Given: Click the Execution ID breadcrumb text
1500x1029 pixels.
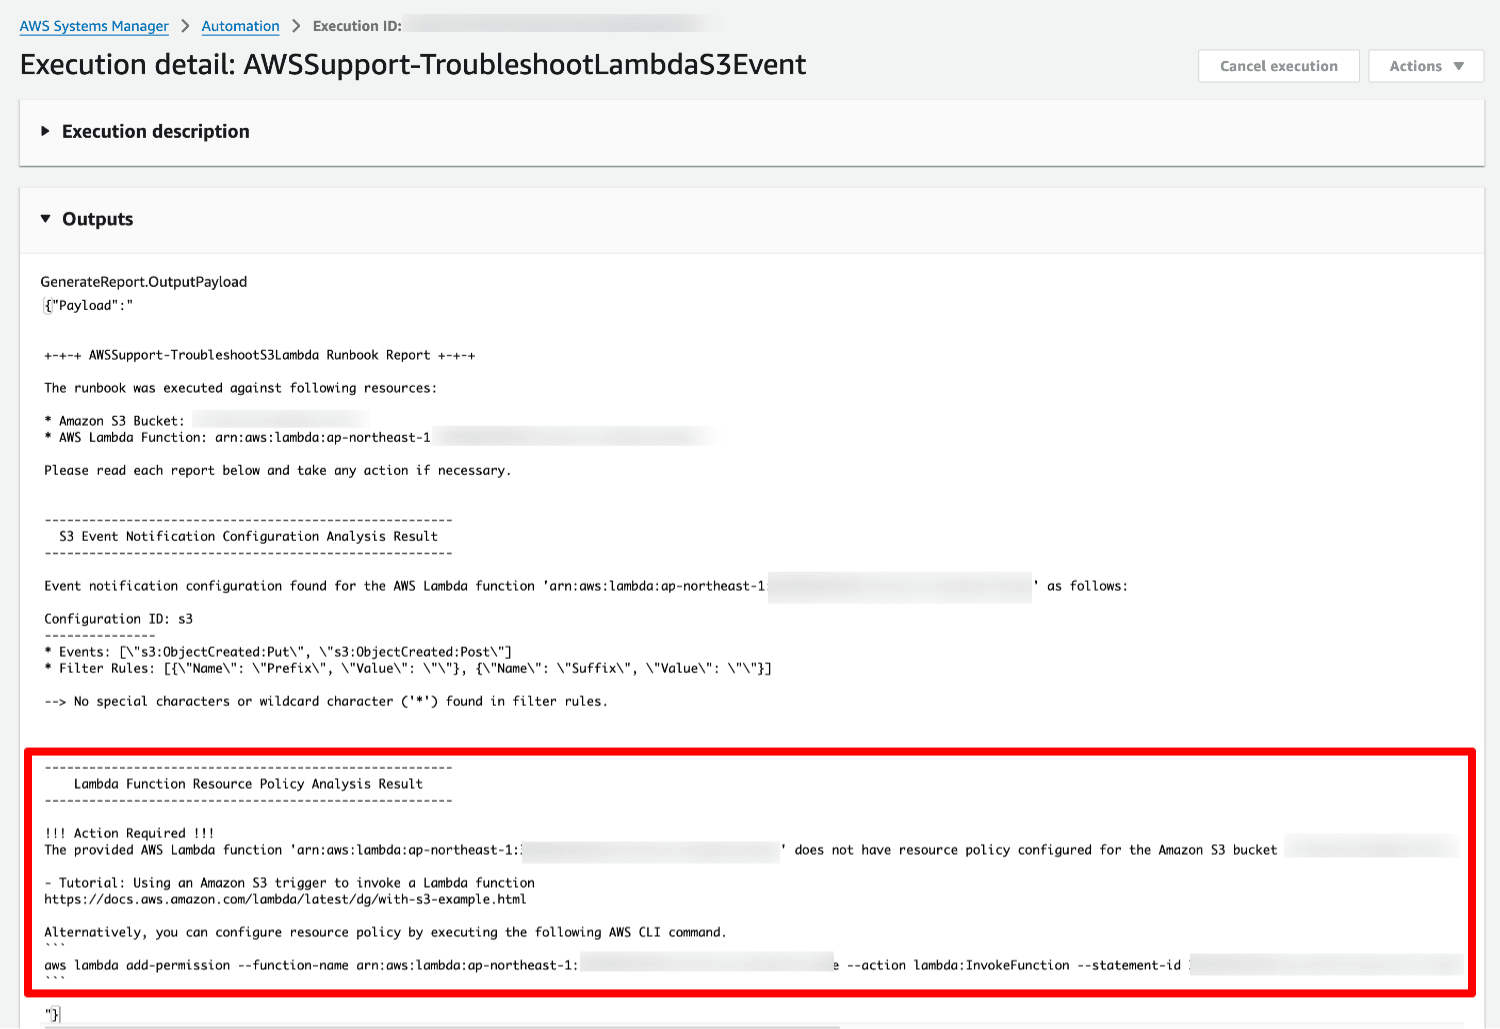Looking at the screenshot, I should 357,26.
